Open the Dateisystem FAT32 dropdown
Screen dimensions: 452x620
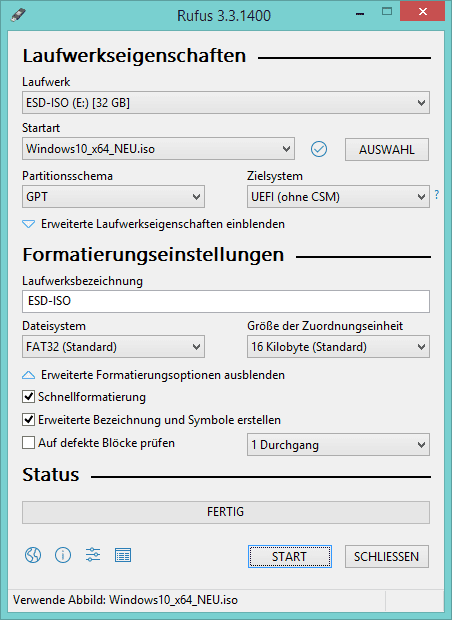pos(113,347)
